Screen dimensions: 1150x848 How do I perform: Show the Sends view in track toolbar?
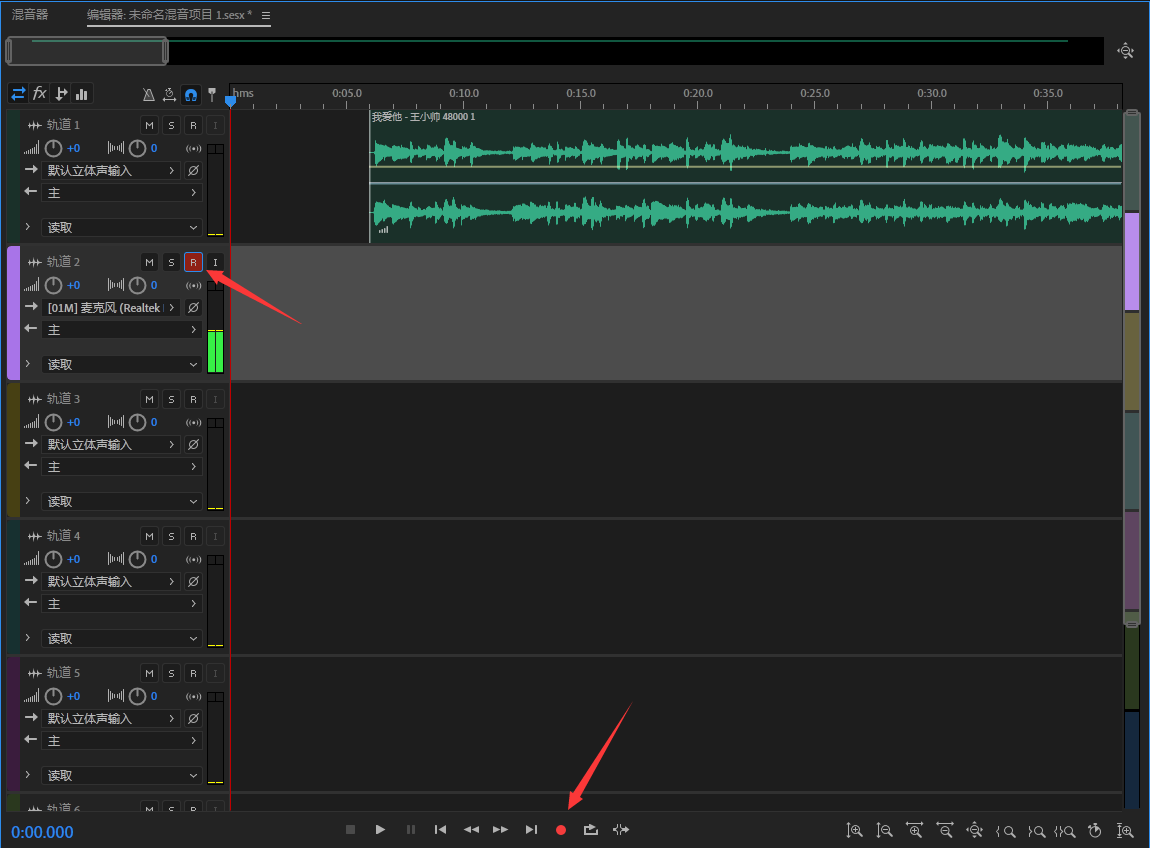(x=61, y=94)
